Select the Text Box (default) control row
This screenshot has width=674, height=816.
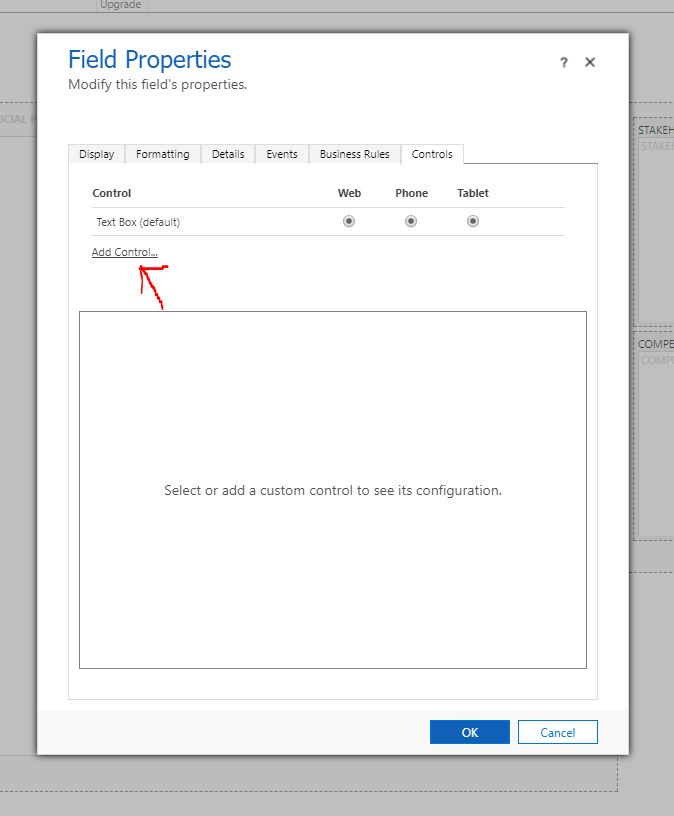click(138, 222)
